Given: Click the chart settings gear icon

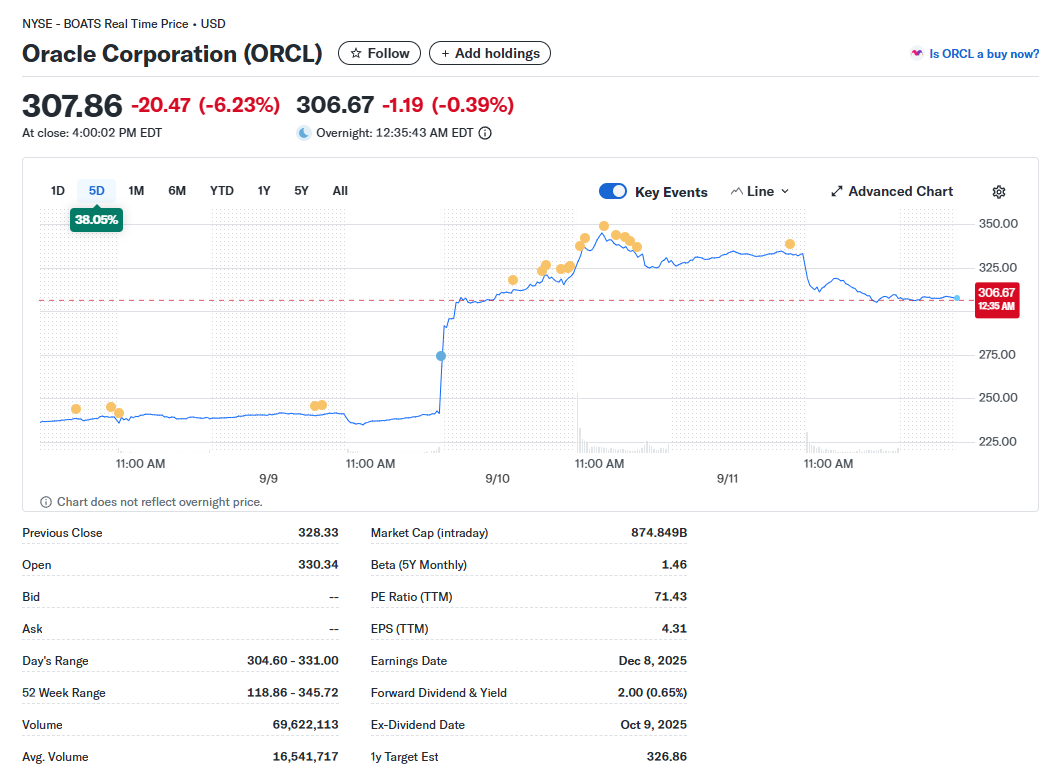Looking at the screenshot, I should pos(998,192).
